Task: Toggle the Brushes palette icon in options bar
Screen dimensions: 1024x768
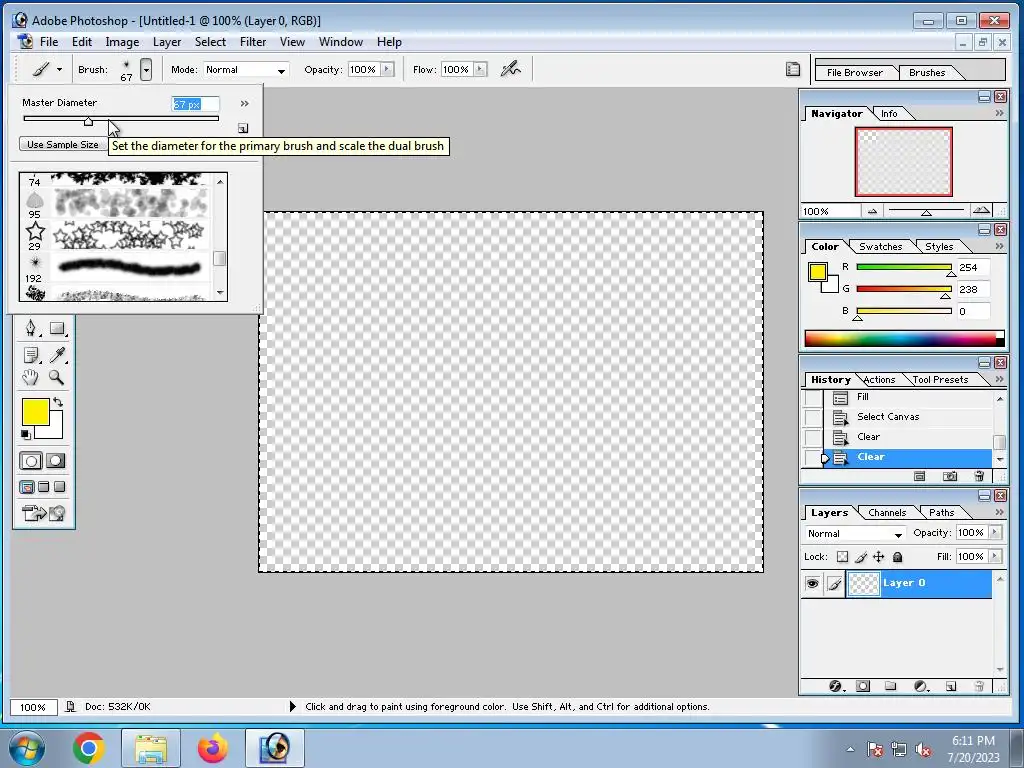Action: 793,69
